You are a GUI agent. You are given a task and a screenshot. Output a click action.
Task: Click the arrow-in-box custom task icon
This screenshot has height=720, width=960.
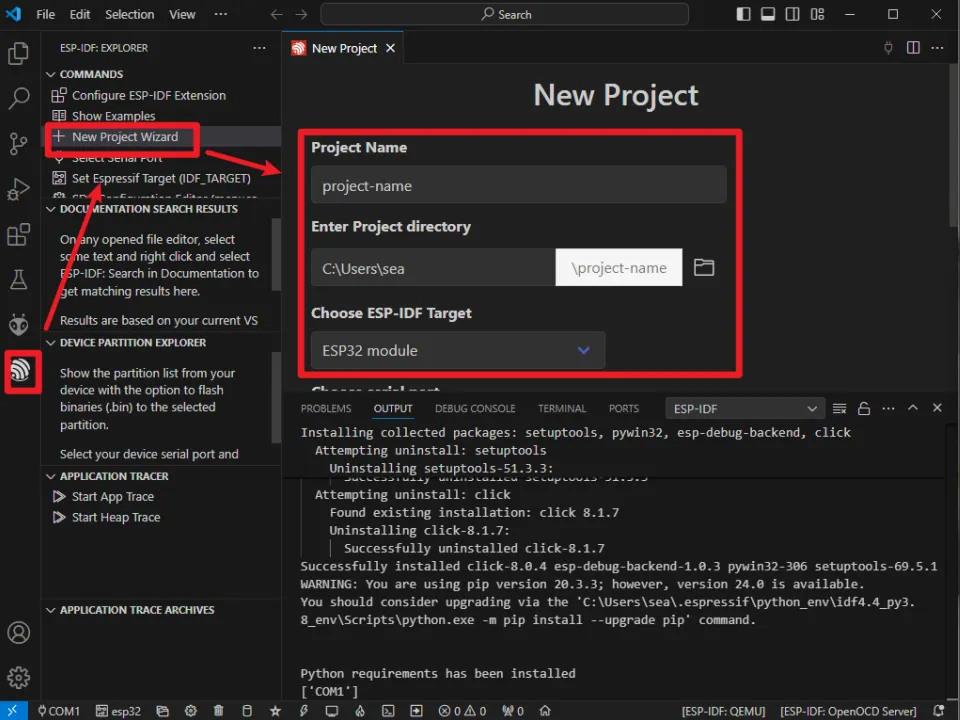(x=416, y=711)
